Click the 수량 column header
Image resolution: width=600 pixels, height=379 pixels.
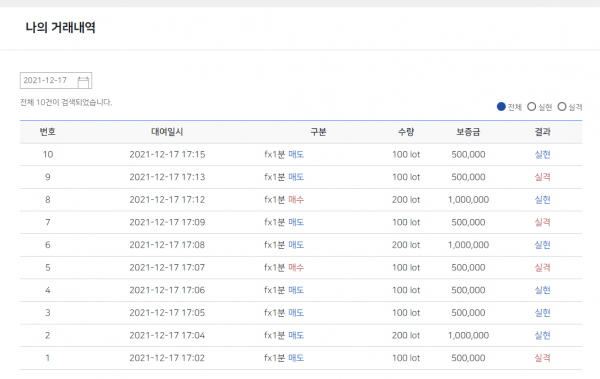[x=406, y=132]
